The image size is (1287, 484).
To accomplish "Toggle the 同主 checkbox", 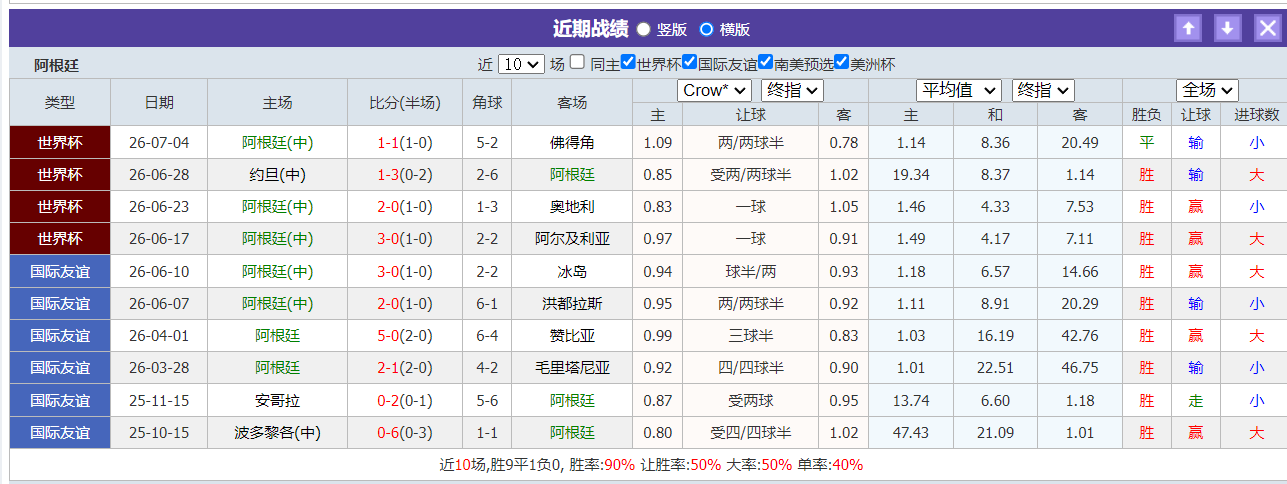I will coord(578,62).
